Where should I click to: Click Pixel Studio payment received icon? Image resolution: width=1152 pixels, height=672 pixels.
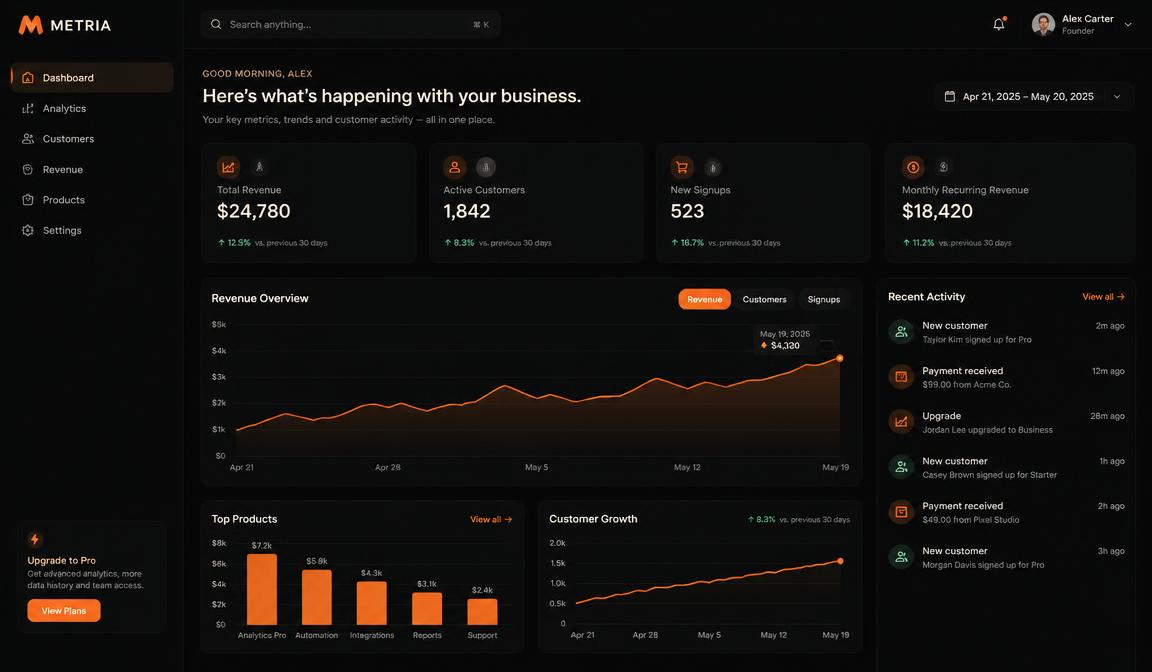pyautogui.click(x=901, y=512)
